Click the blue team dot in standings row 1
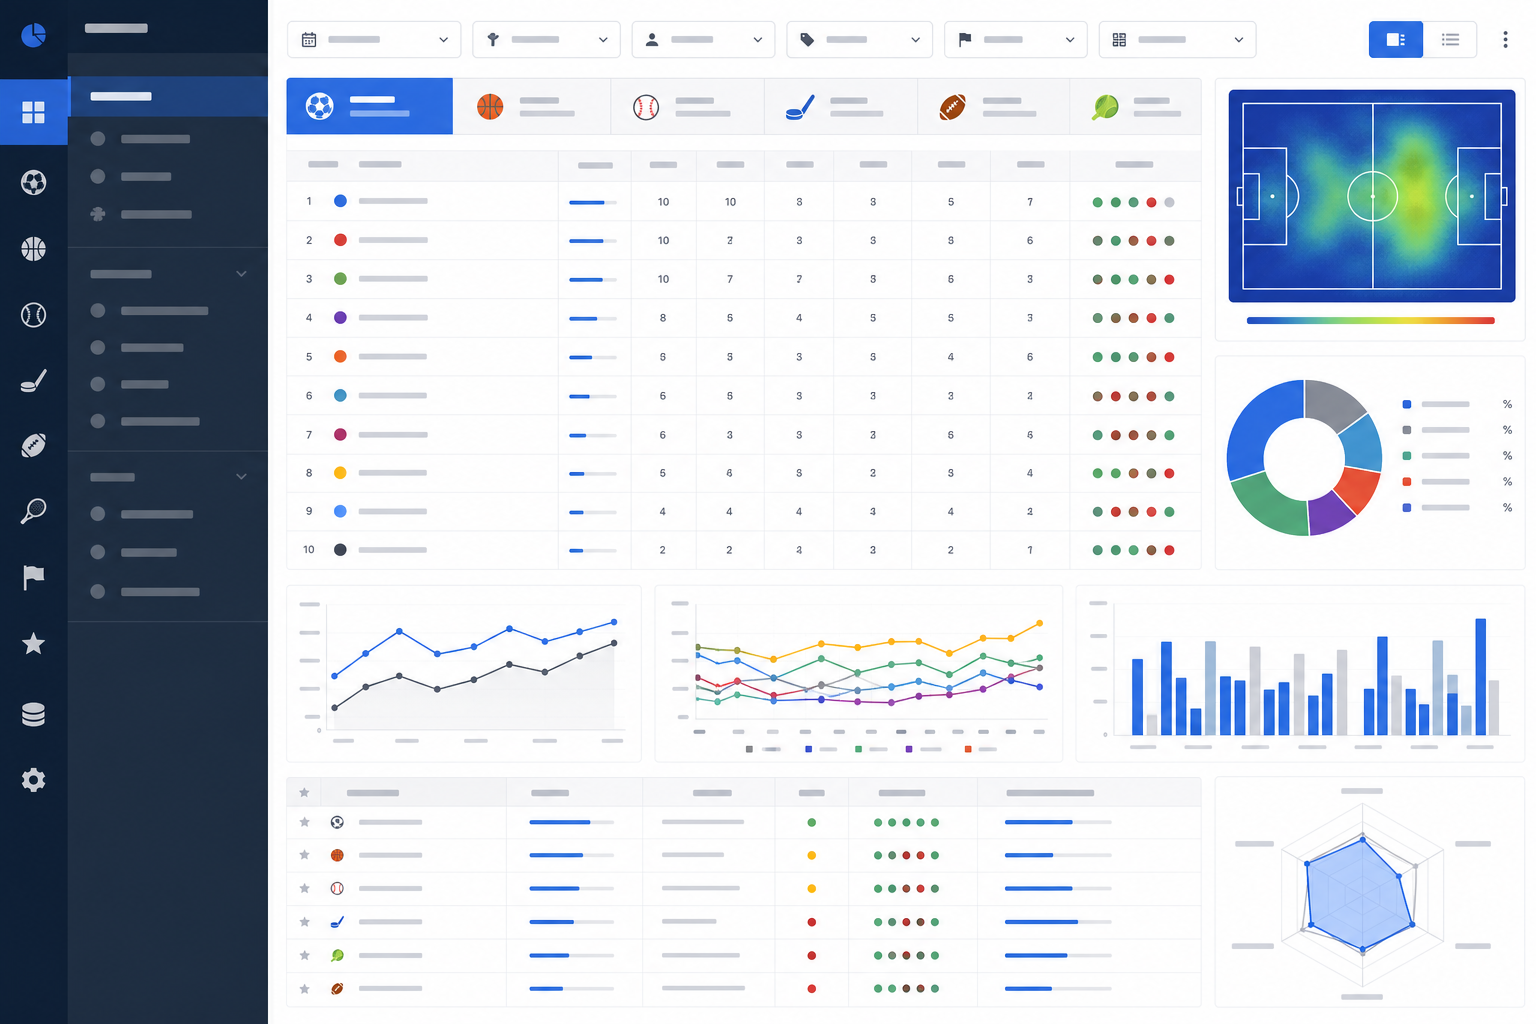 click(x=340, y=201)
